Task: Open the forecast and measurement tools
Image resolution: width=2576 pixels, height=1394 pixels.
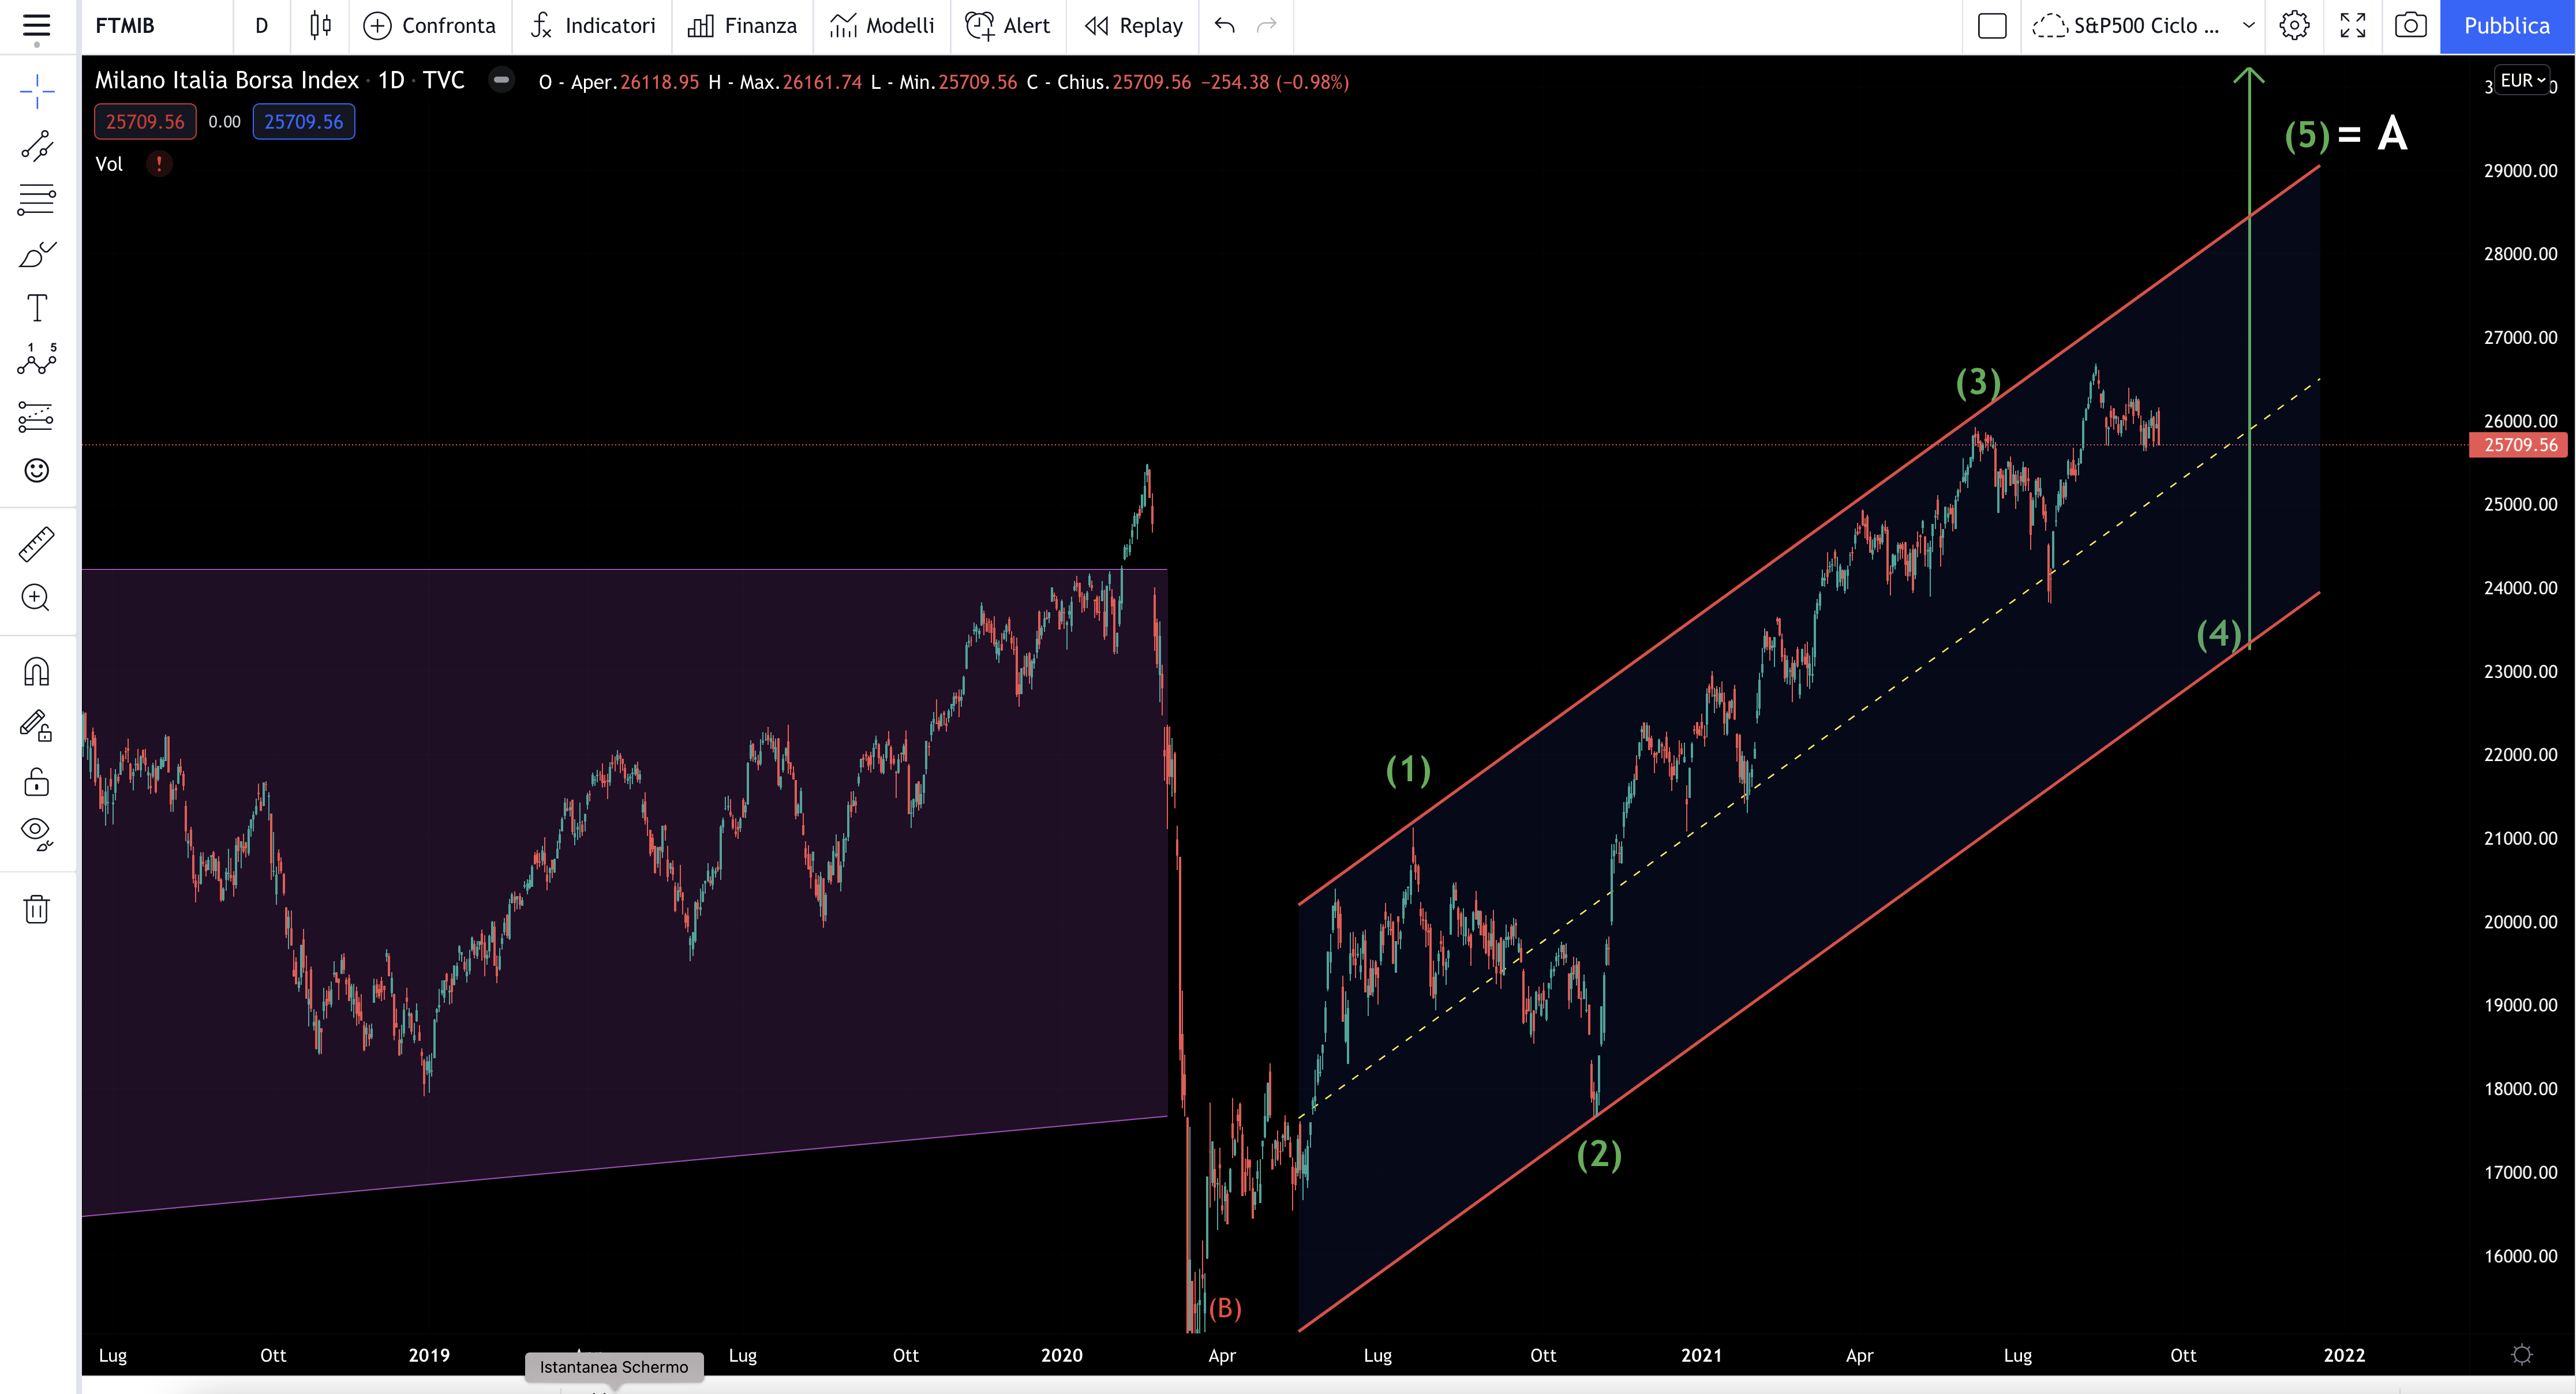Action: click(x=37, y=416)
